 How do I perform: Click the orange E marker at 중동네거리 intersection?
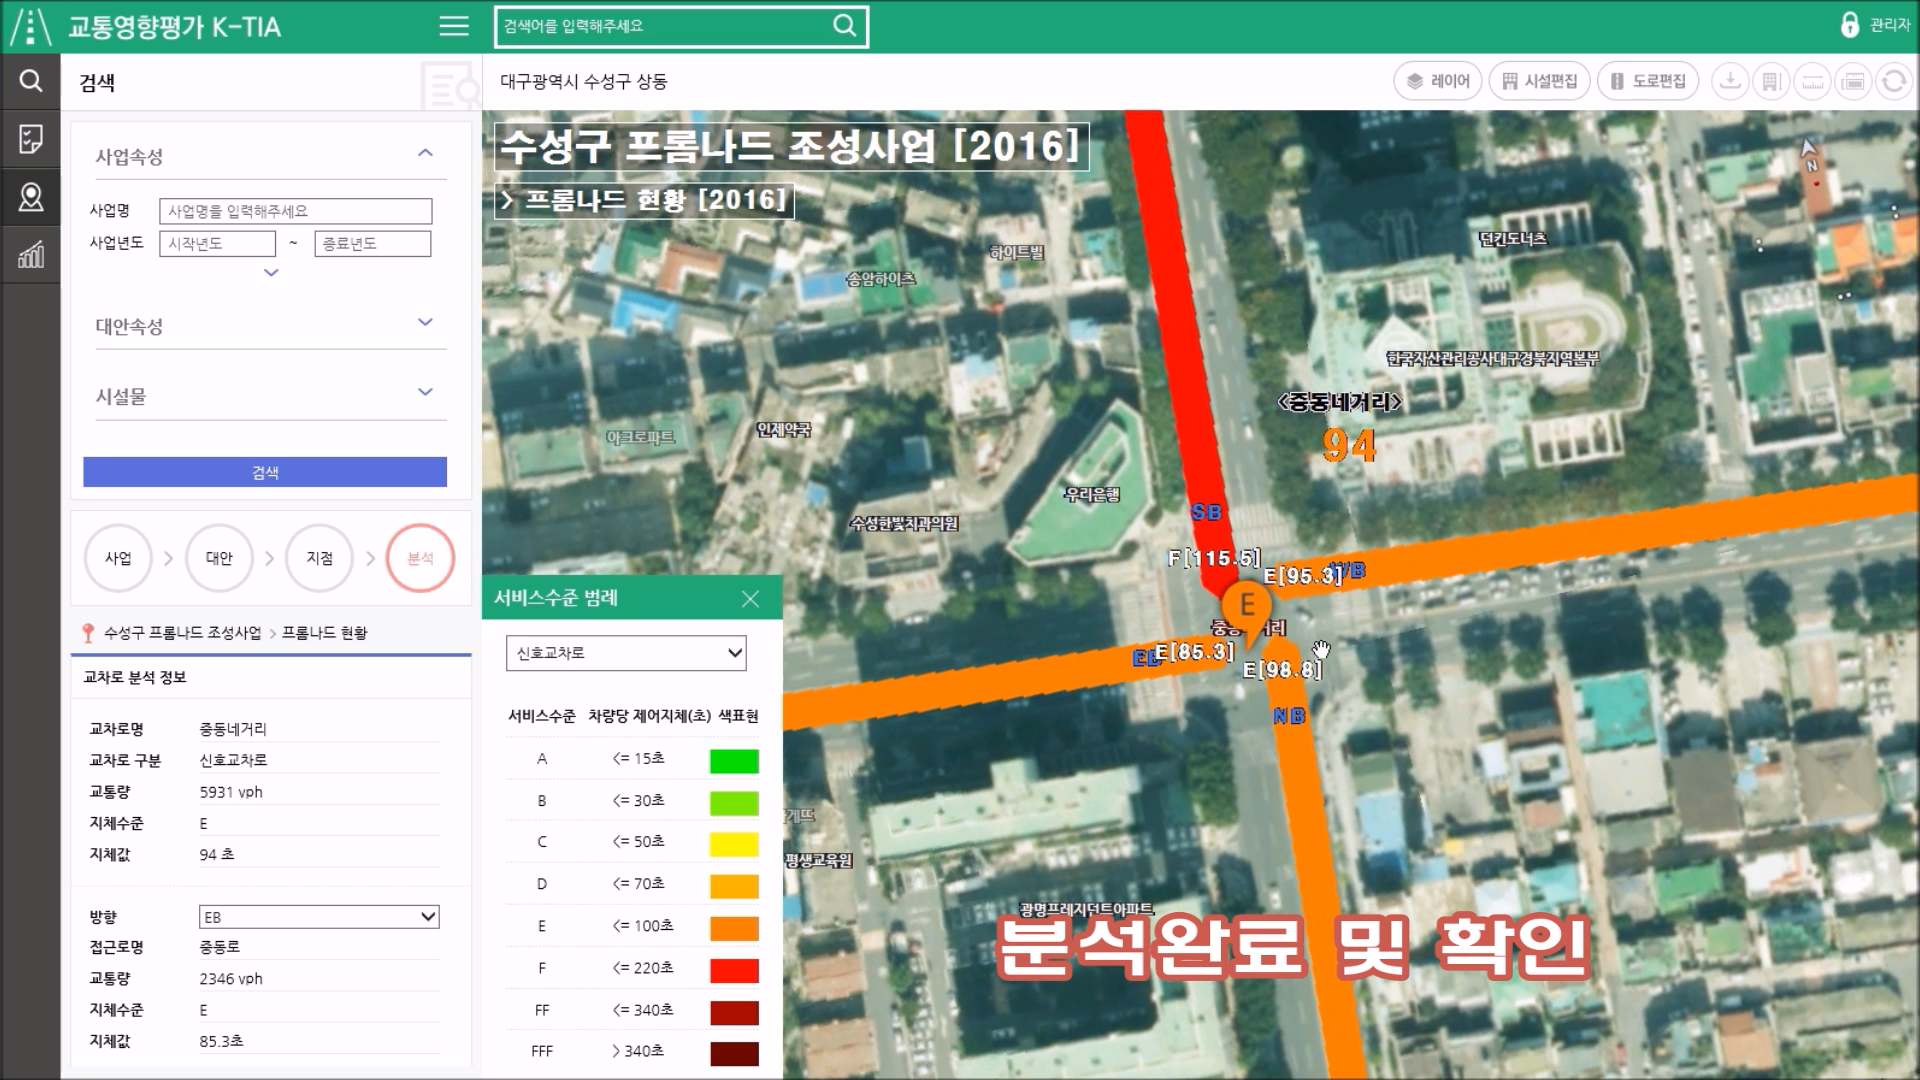tap(1247, 609)
